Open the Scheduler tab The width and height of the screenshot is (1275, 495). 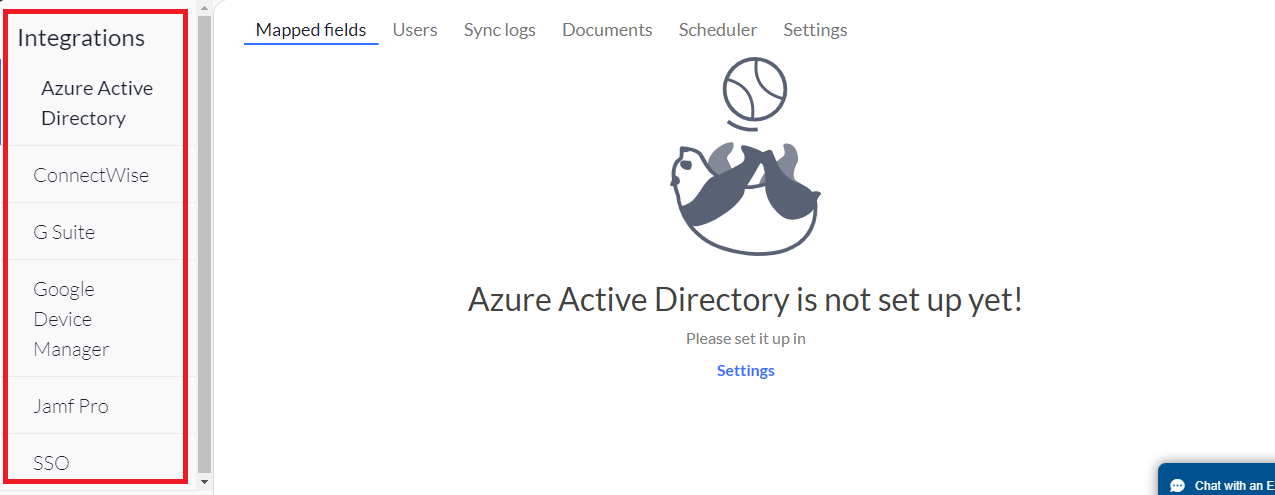point(718,30)
